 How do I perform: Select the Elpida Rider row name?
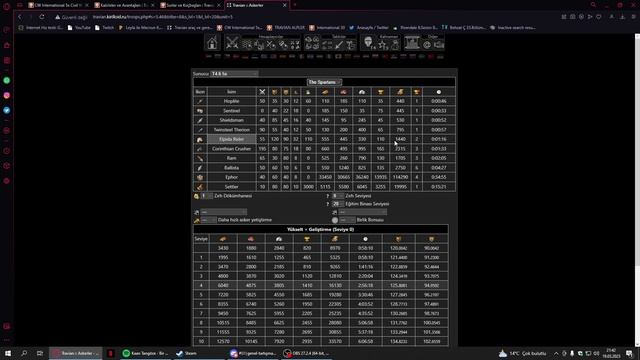tap(231, 139)
